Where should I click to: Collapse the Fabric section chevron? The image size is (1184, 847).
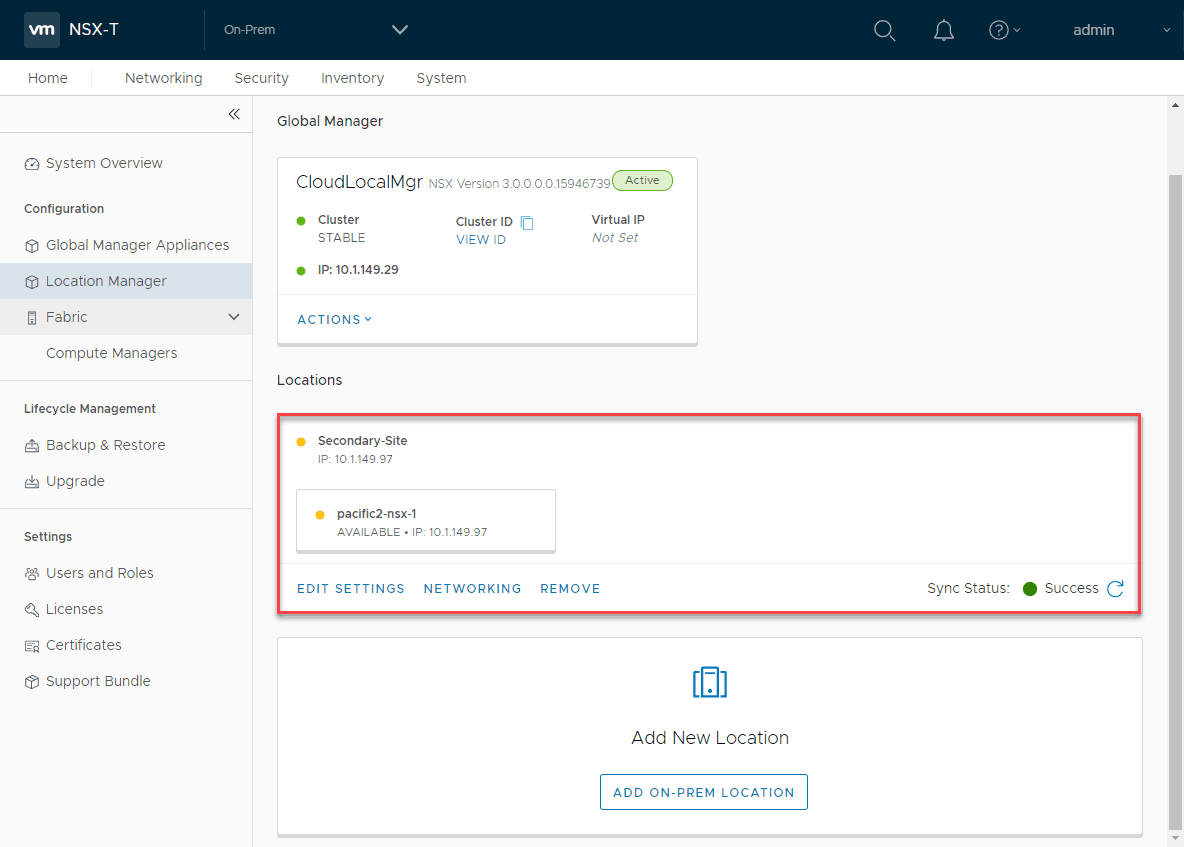(233, 317)
